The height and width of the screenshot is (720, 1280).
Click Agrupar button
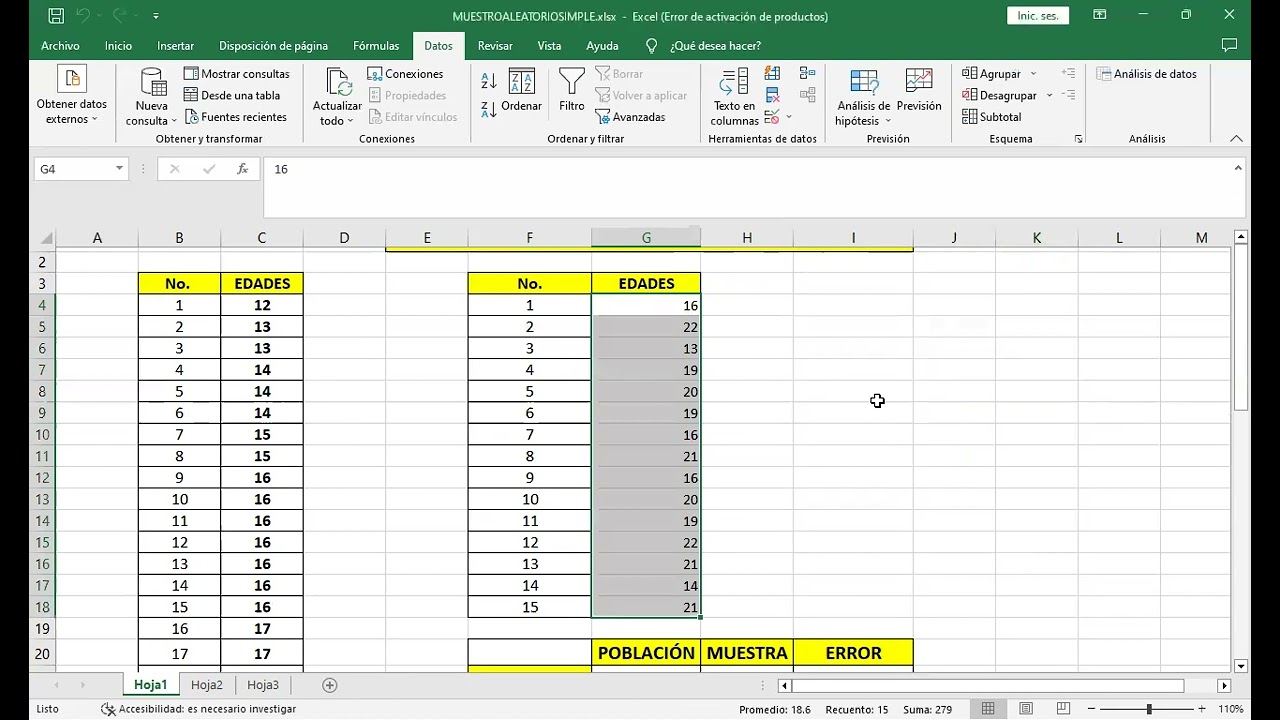click(x=992, y=74)
